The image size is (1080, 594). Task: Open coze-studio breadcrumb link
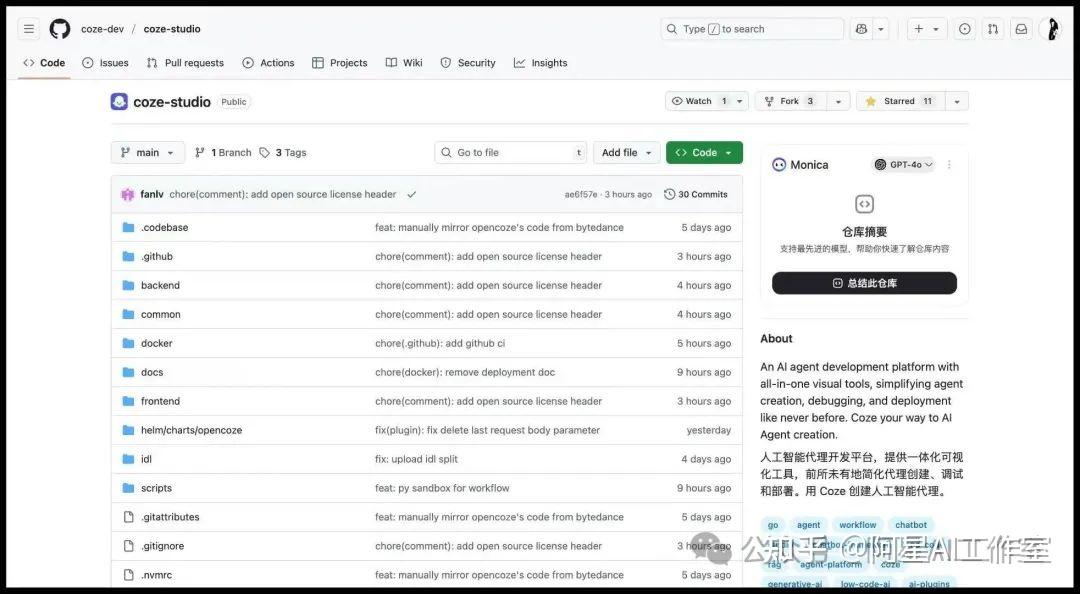pyautogui.click(x=172, y=29)
